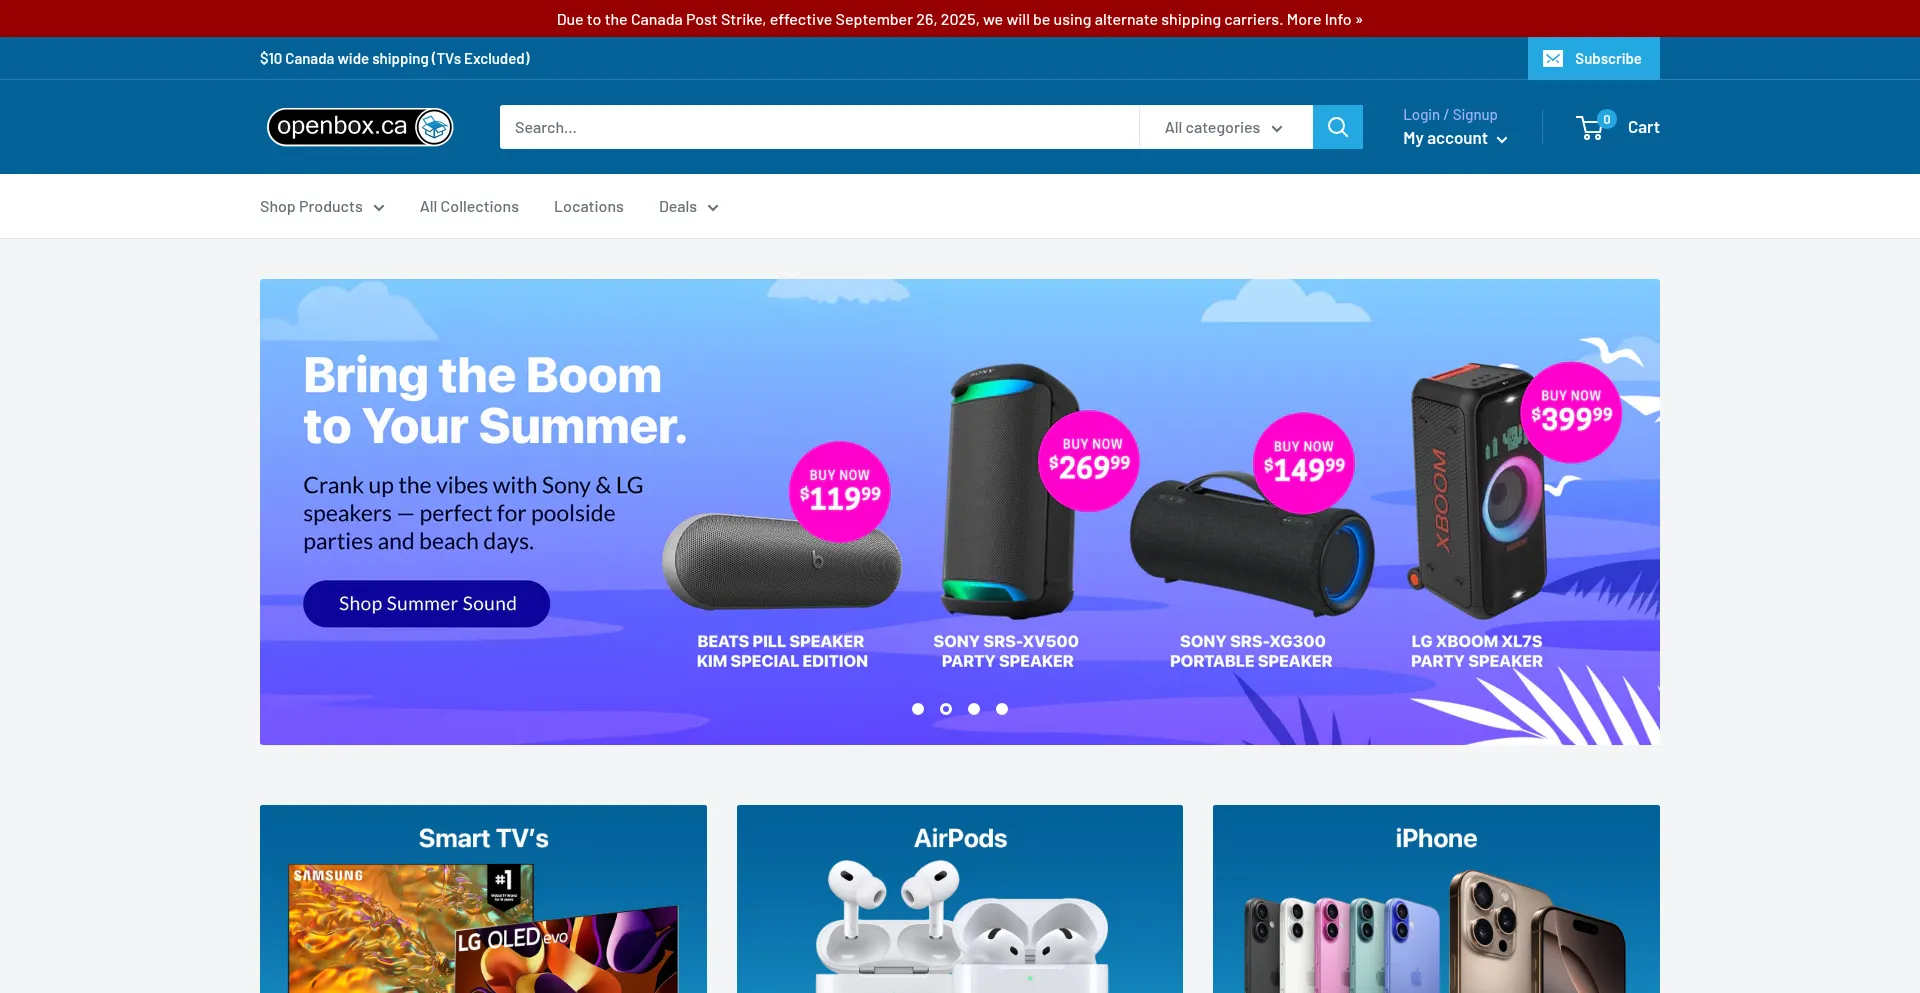This screenshot has height=993, width=1920.
Task: Click the Shop Summer Sound button
Action: (x=427, y=604)
